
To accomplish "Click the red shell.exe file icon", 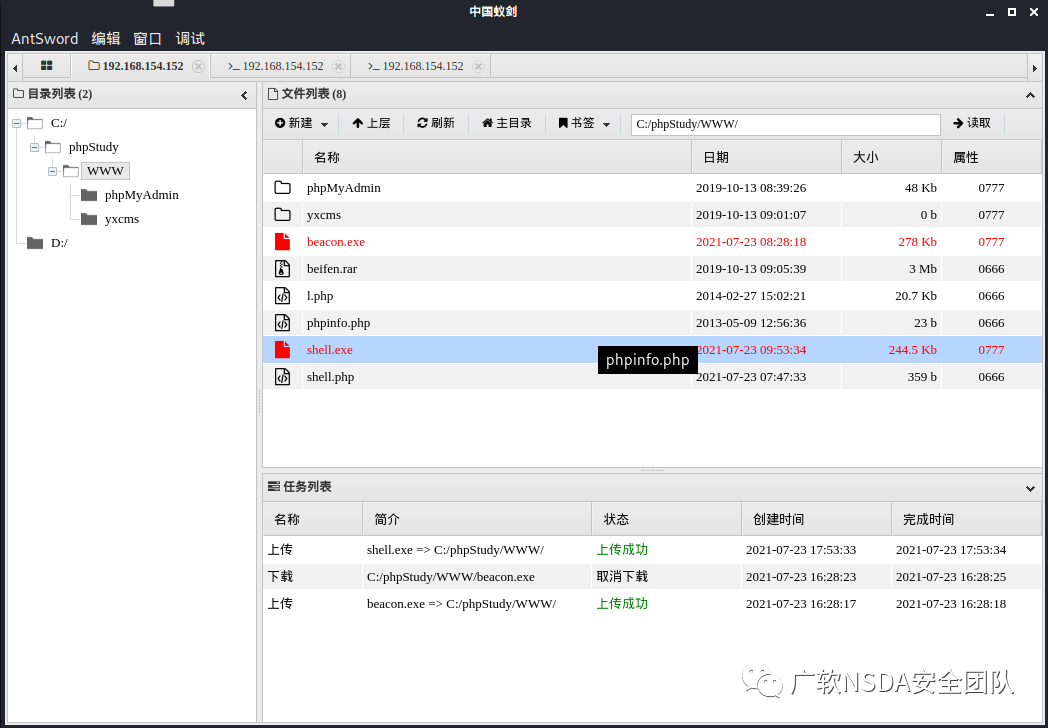I will (x=283, y=350).
